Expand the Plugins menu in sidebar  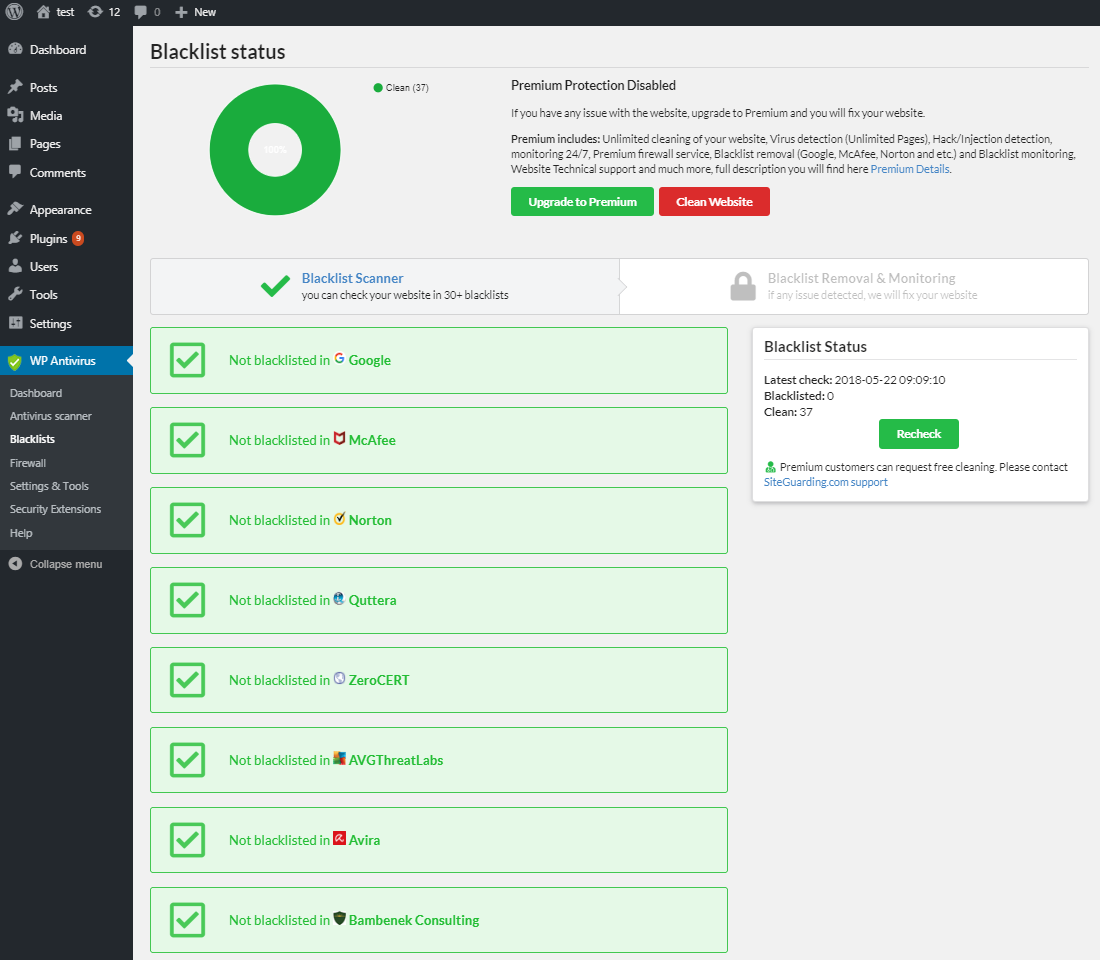coord(48,239)
